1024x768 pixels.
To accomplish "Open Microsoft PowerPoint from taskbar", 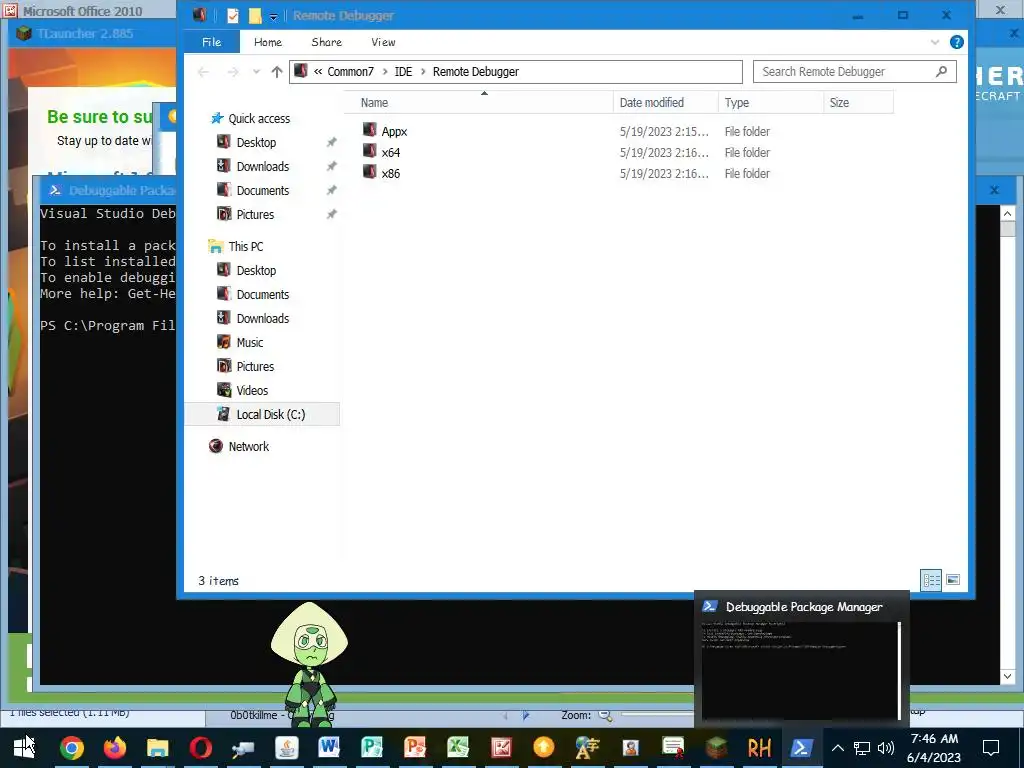I will (x=415, y=748).
